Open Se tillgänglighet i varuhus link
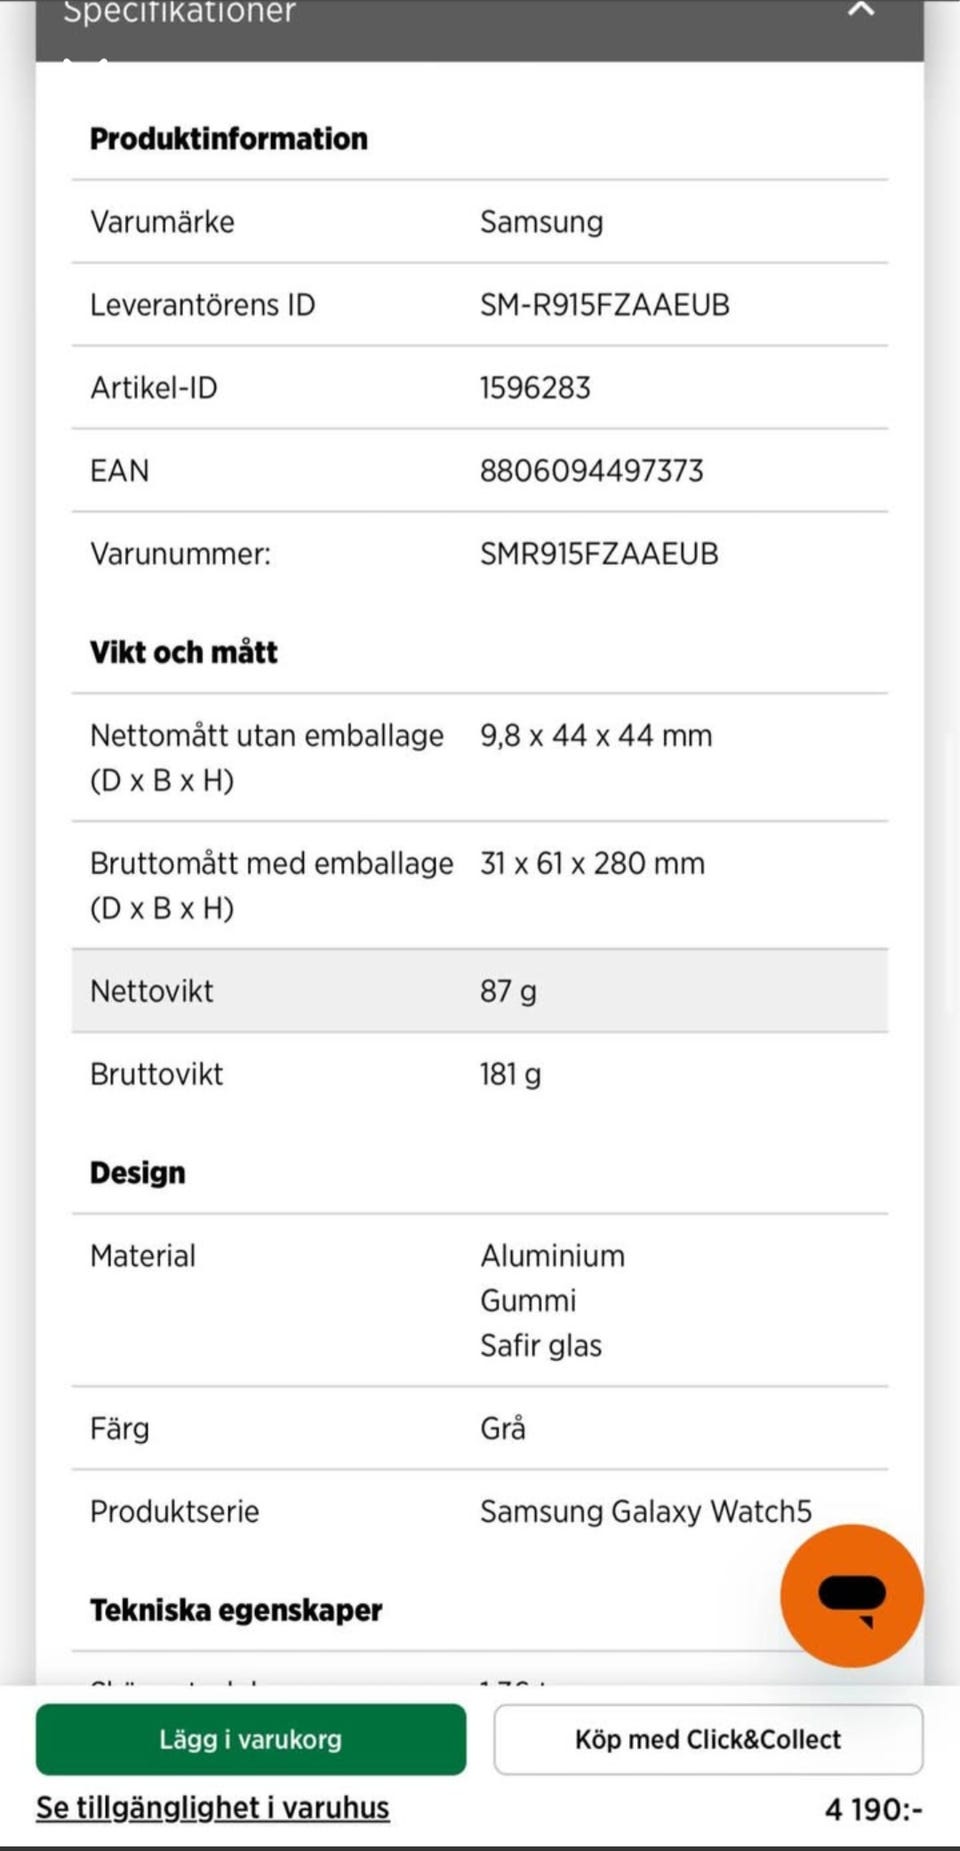960x1851 pixels. point(213,1807)
